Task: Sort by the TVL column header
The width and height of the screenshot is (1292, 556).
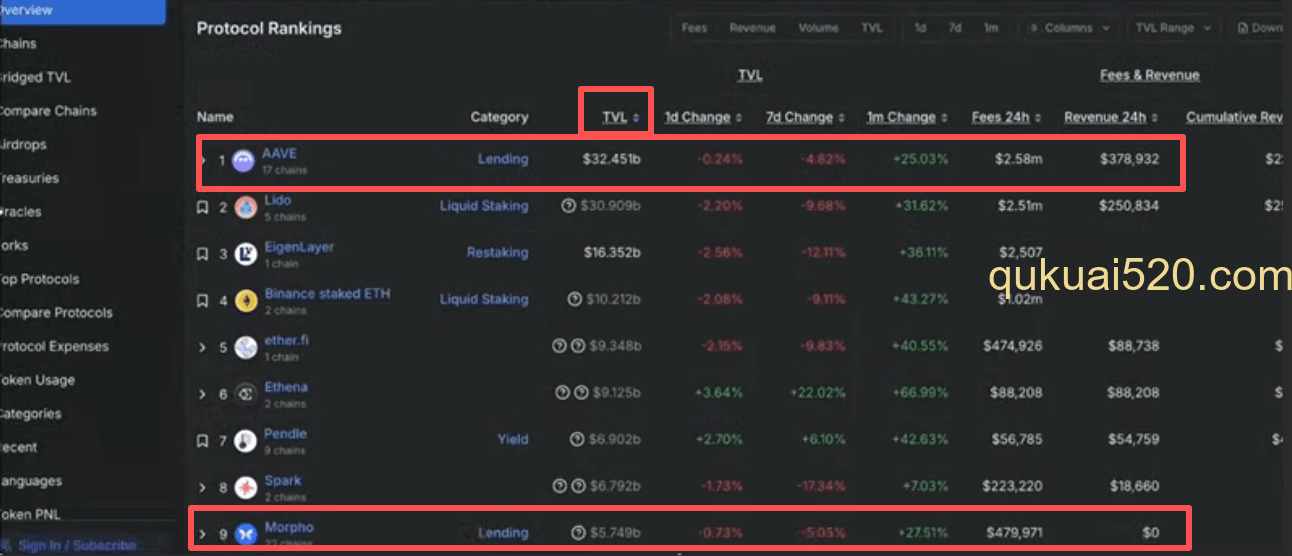Action: coord(620,117)
